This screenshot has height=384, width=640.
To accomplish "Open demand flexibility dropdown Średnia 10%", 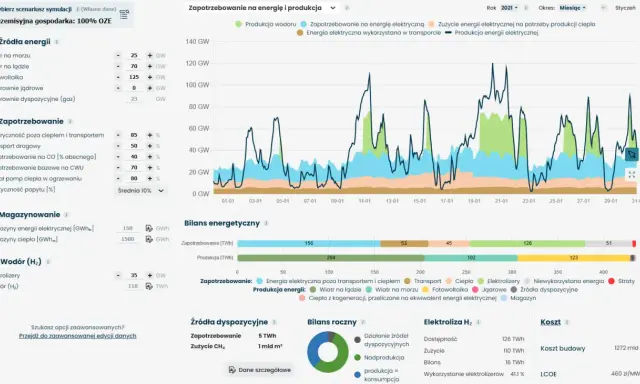I will click(140, 191).
